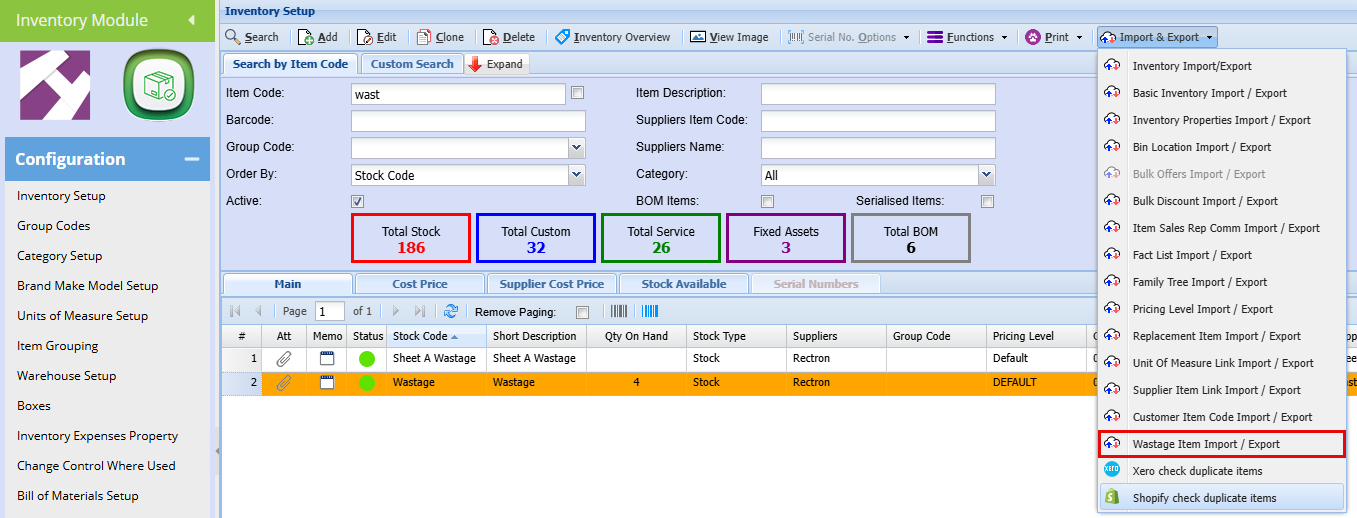The width and height of the screenshot is (1357, 518).
Task: Switch to the Cost Price tab
Action: tap(419, 284)
